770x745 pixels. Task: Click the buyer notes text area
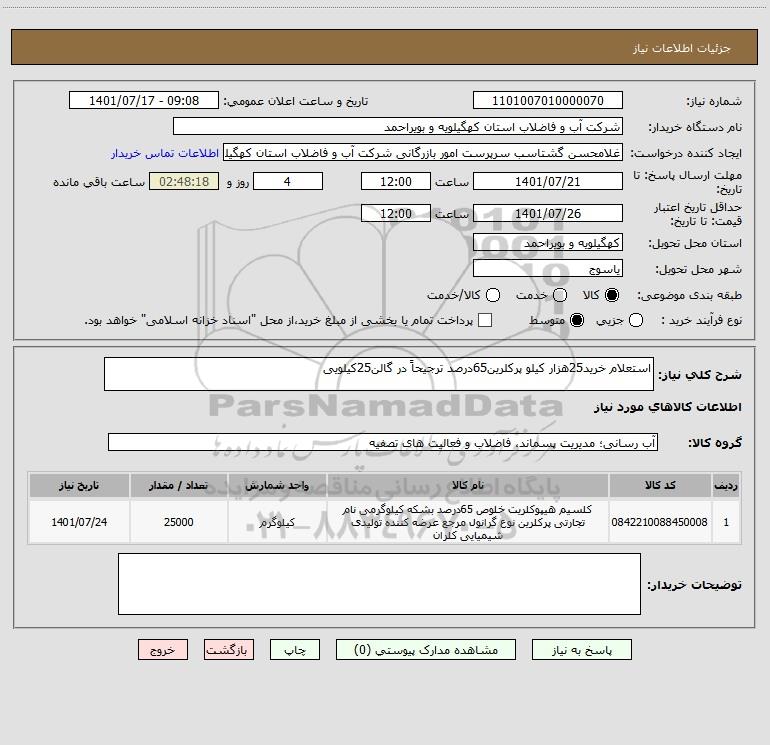click(379, 584)
